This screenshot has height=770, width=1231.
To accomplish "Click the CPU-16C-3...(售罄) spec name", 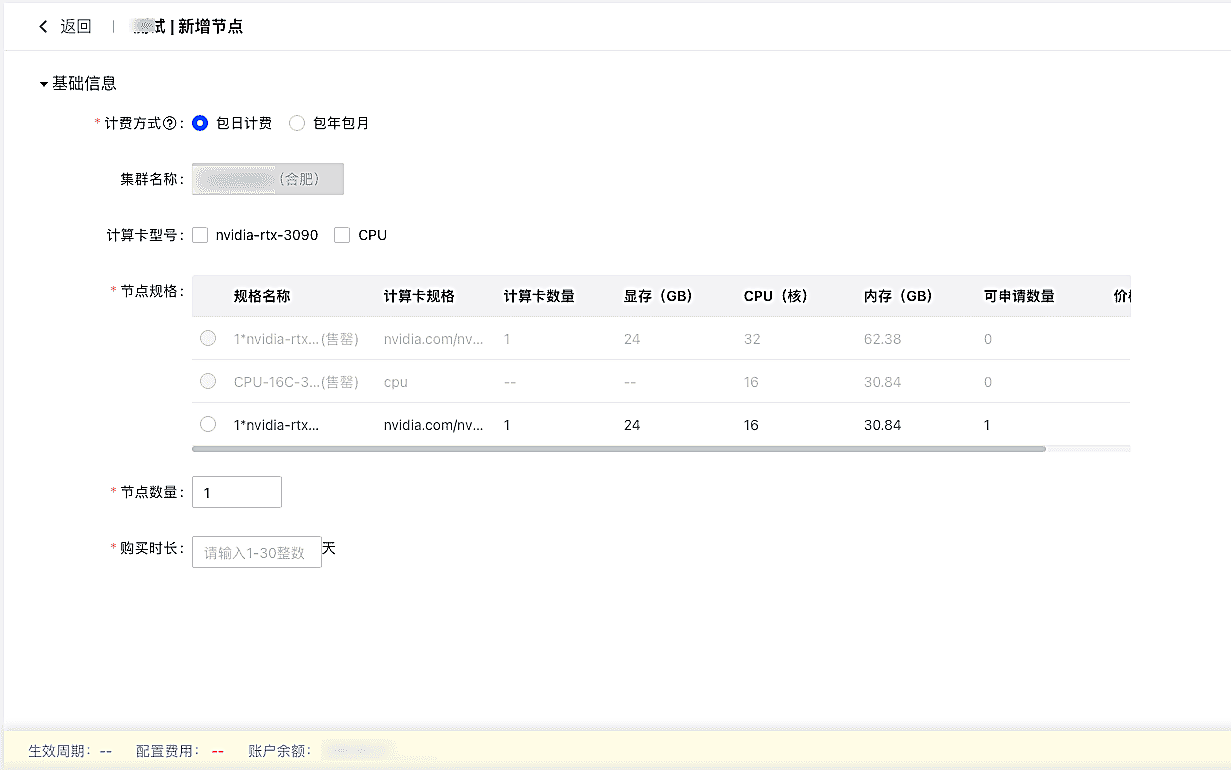I will pyautogui.click(x=296, y=382).
